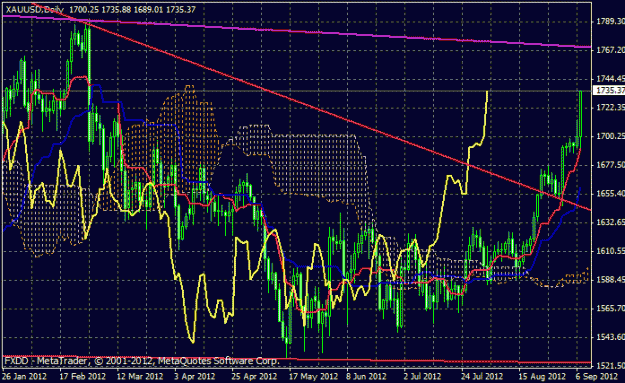Click the 1677.50 price axis label
The image size is (625, 383).
click(x=610, y=165)
